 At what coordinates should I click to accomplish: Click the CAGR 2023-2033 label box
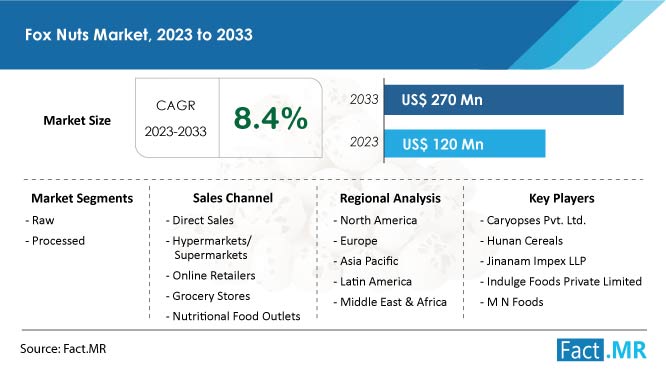[177, 118]
